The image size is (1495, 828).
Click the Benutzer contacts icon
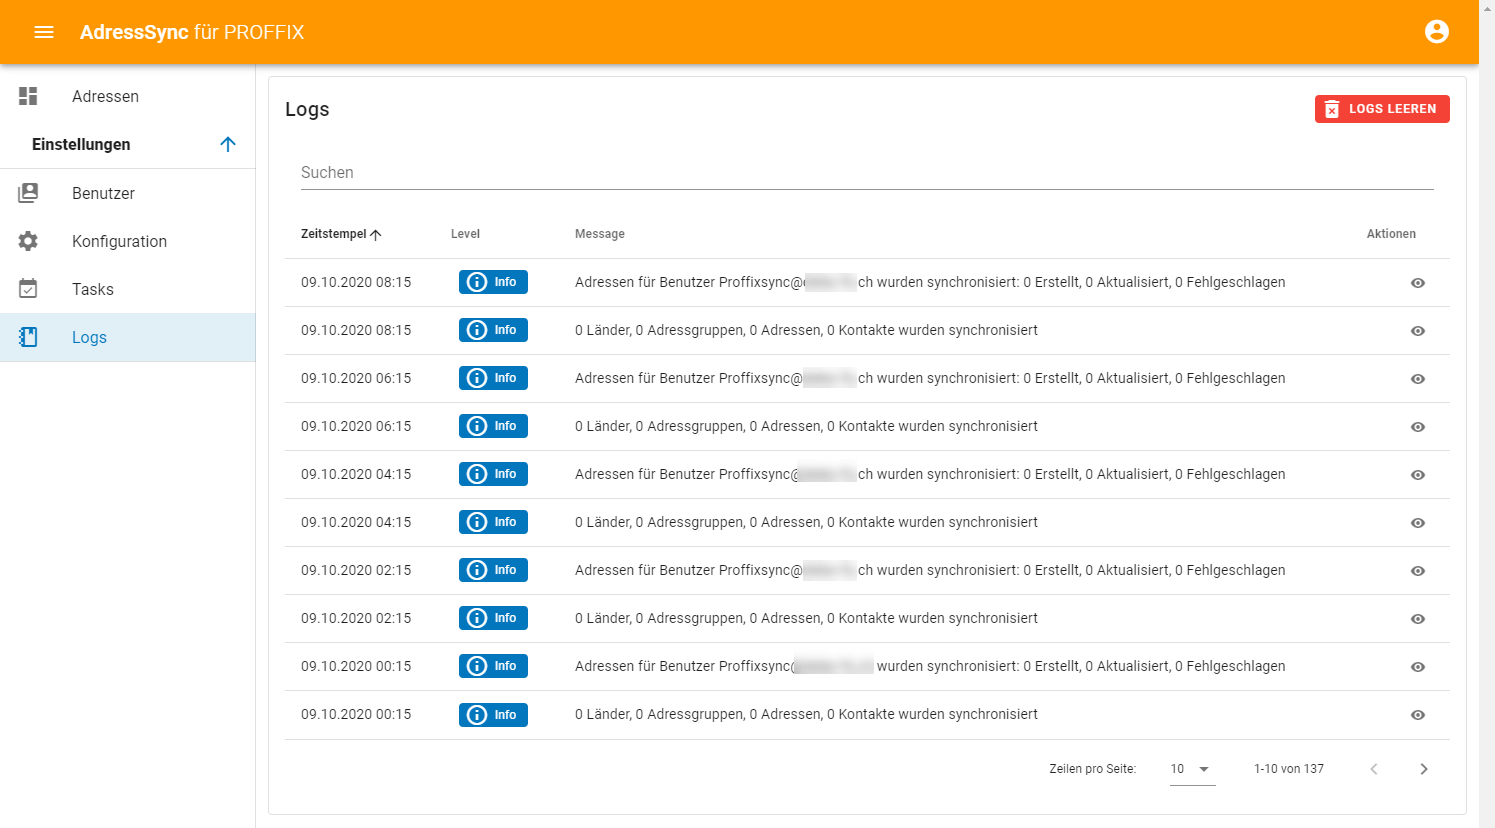coord(28,193)
